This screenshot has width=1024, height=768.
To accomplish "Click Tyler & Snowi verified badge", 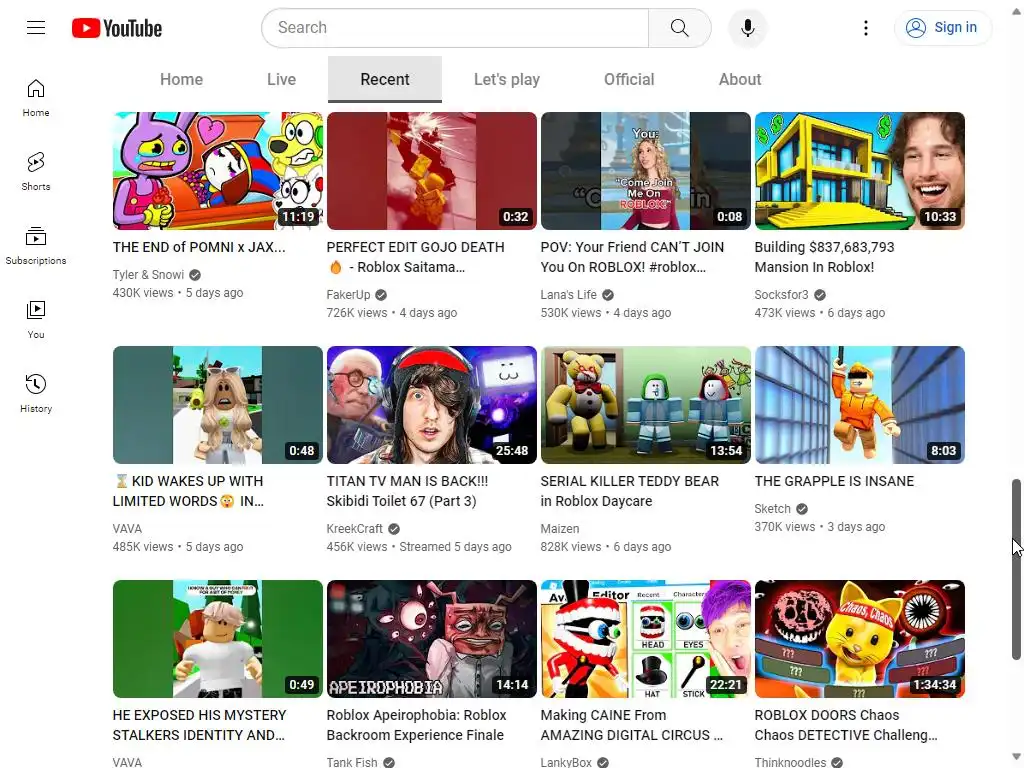I will (195, 275).
